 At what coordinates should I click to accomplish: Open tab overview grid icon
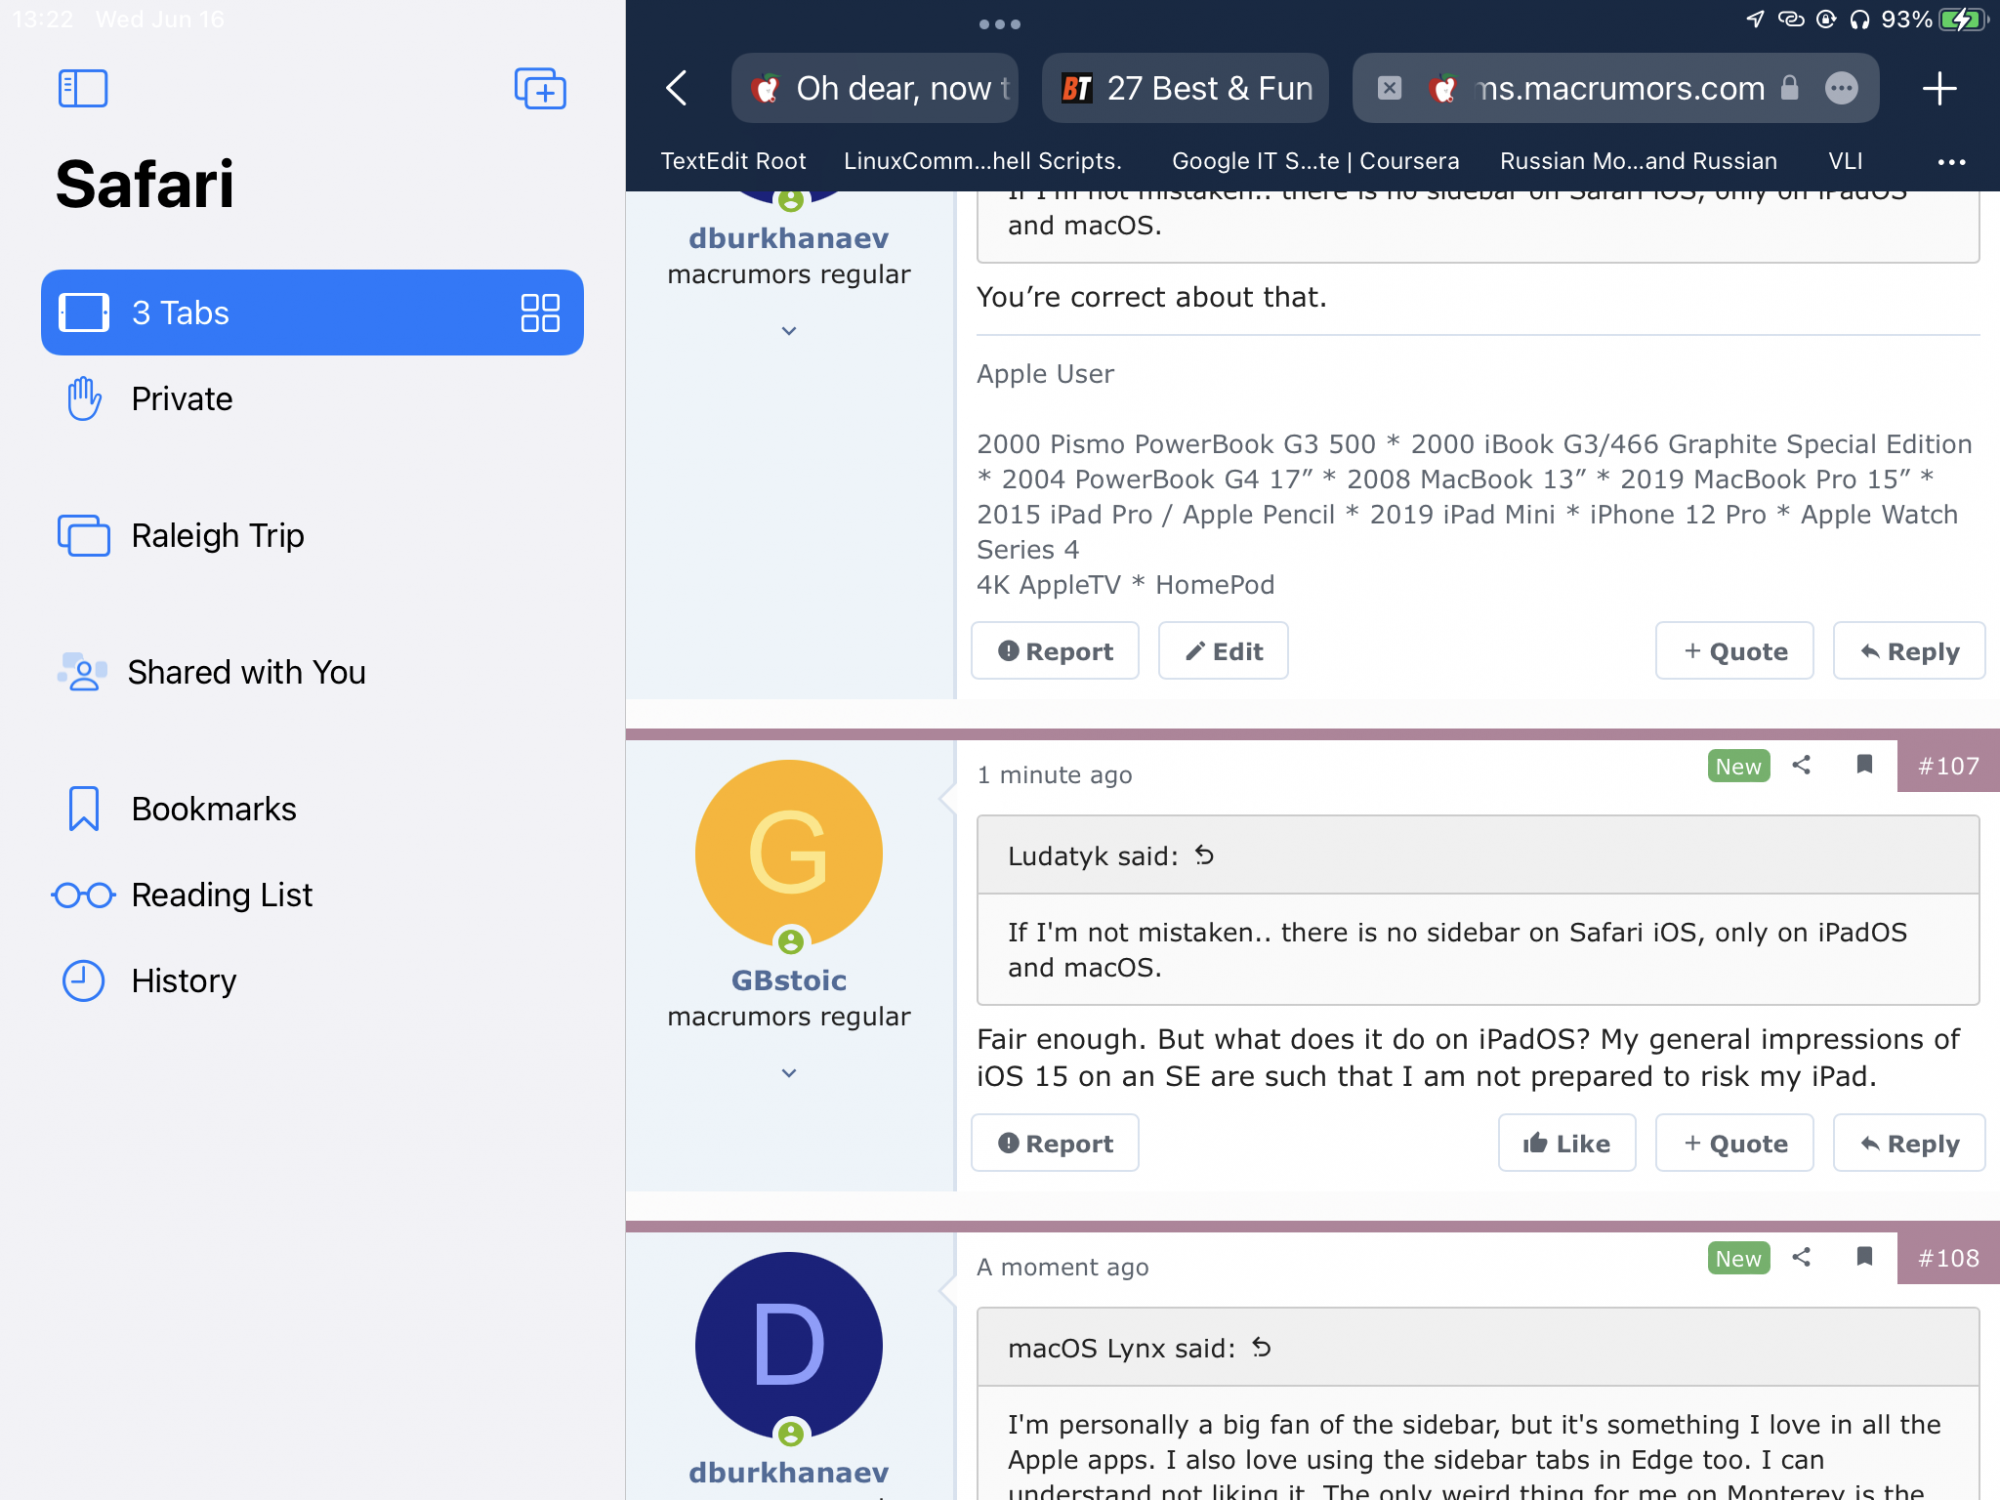coord(540,313)
